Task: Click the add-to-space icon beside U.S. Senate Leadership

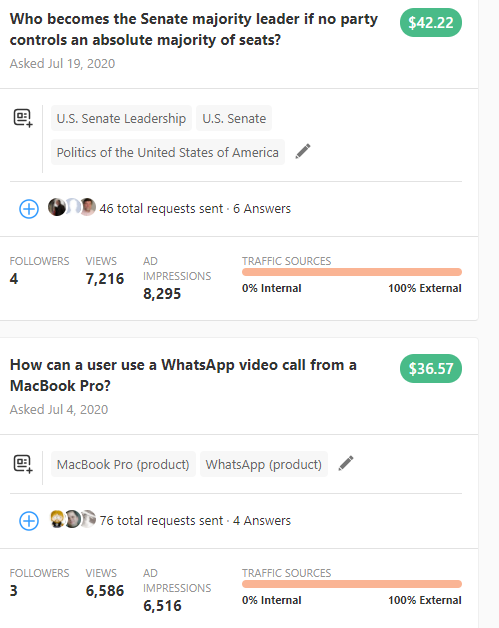Action: (23, 118)
